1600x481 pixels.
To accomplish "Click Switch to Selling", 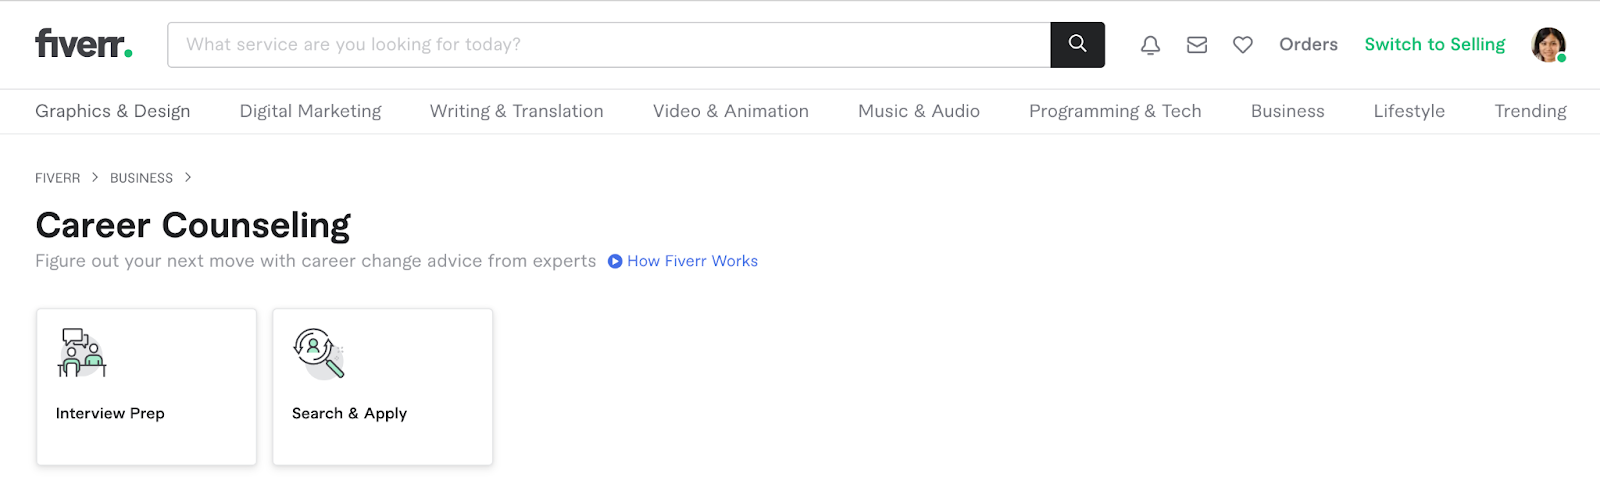I will coord(1434,45).
